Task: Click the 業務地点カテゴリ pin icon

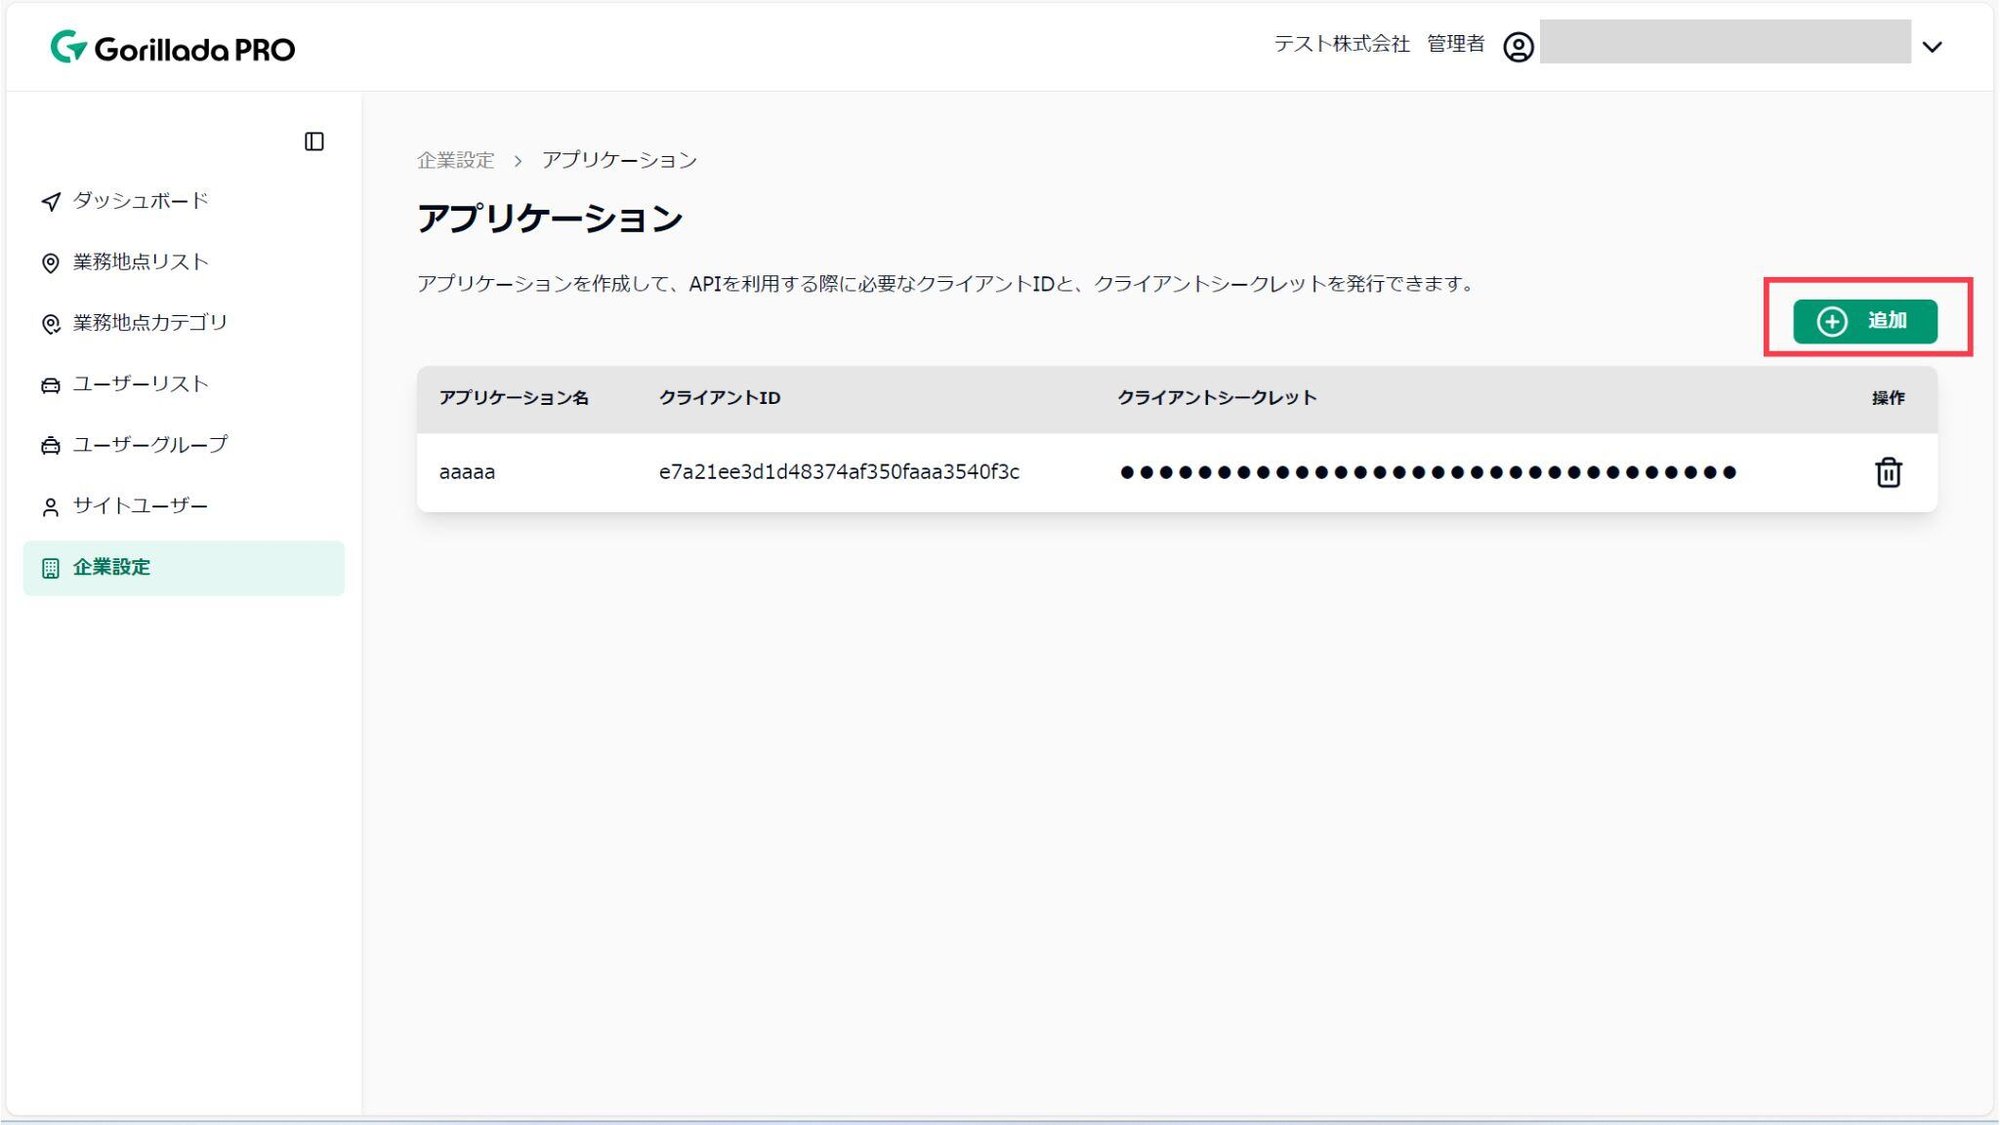Action: [x=50, y=324]
